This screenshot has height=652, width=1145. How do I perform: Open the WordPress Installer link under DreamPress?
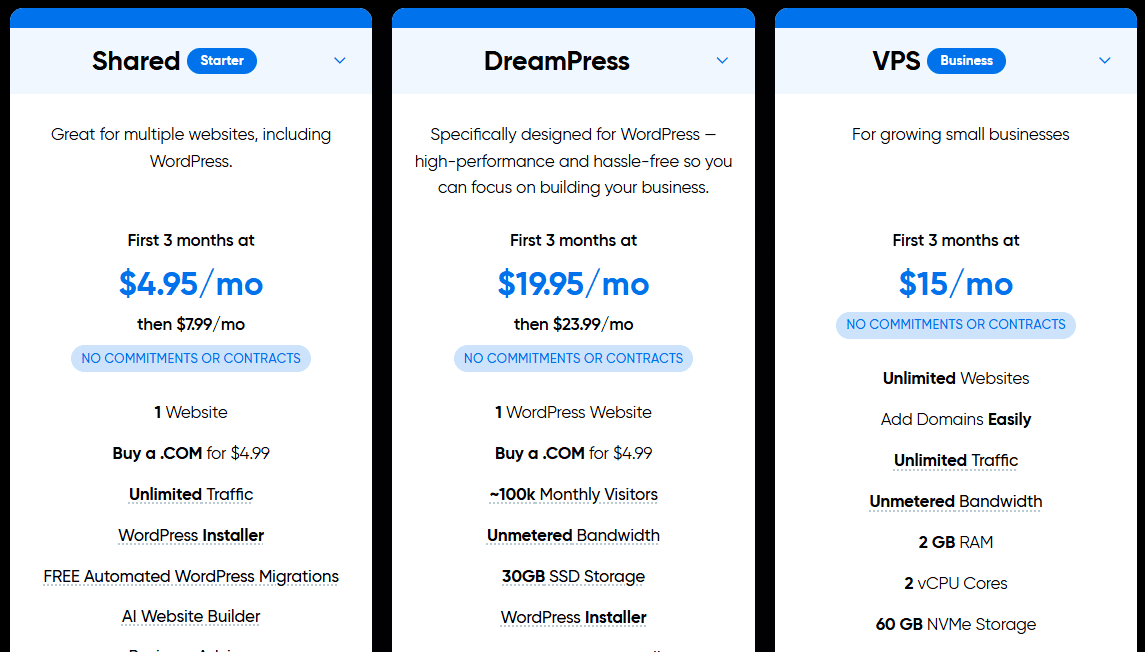[573, 617]
